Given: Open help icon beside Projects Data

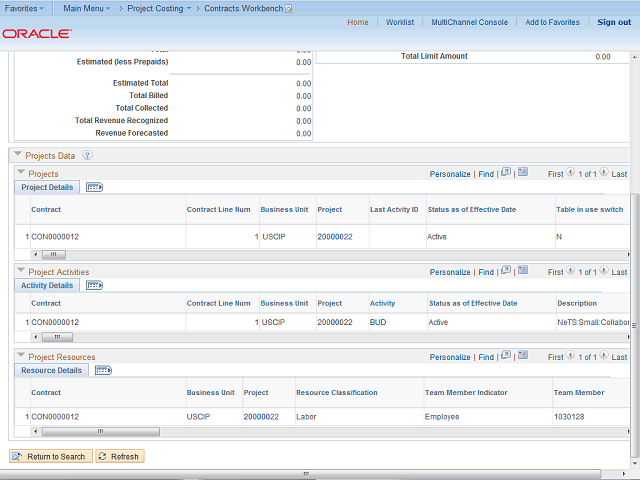Looking at the screenshot, I should pyautogui.click(x=87, y=155).
